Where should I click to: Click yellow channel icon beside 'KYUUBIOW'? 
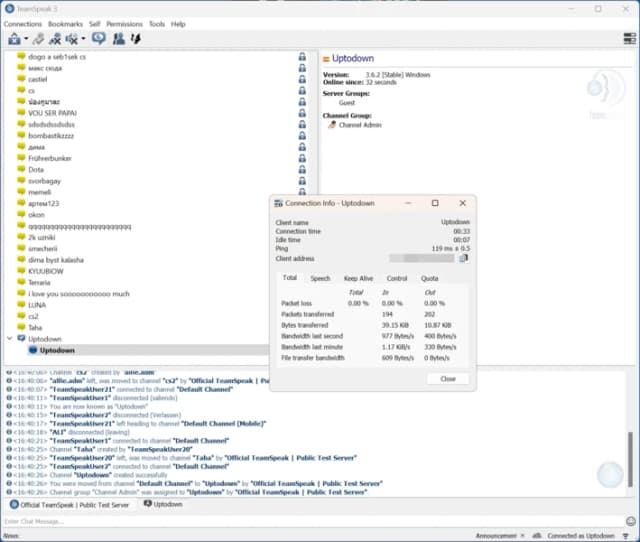[x=21, y=271]
